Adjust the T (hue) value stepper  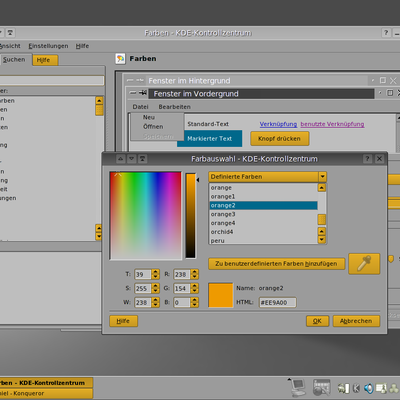(x=155, y=274)
